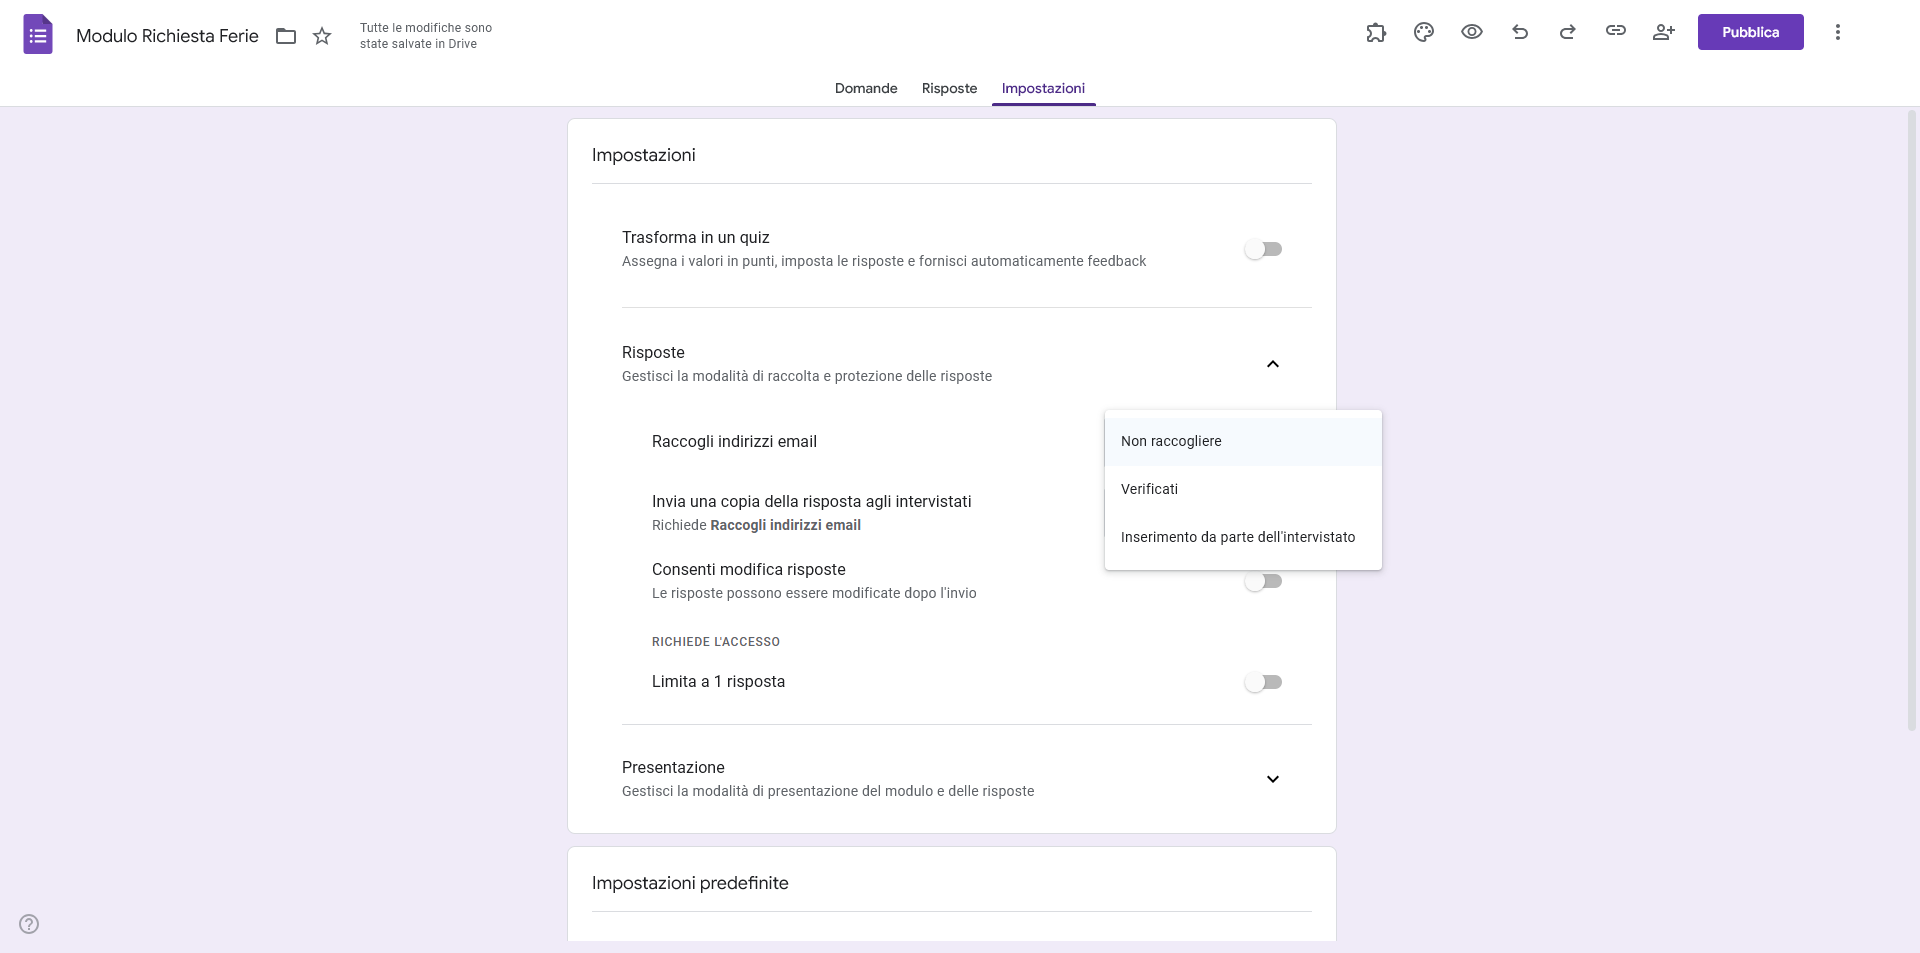Viewport: 1920px width, 953px height.
Task: Turn on Consenti modifica risposte
Action: [1264, 581]
